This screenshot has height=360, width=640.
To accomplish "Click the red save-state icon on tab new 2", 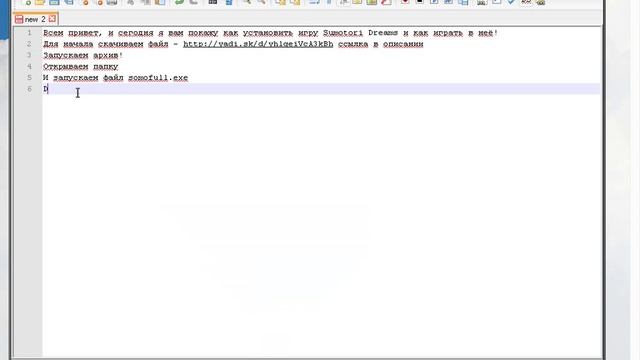I will (19, 19).
